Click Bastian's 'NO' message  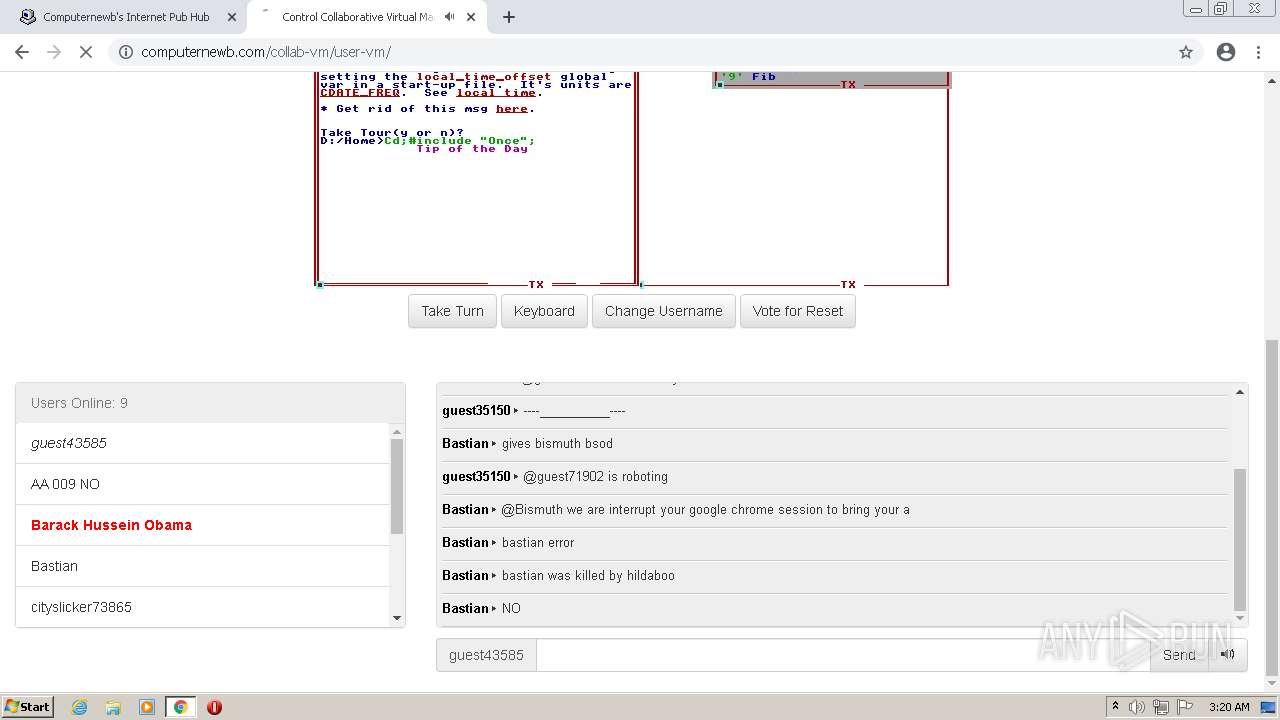point(511,609)
